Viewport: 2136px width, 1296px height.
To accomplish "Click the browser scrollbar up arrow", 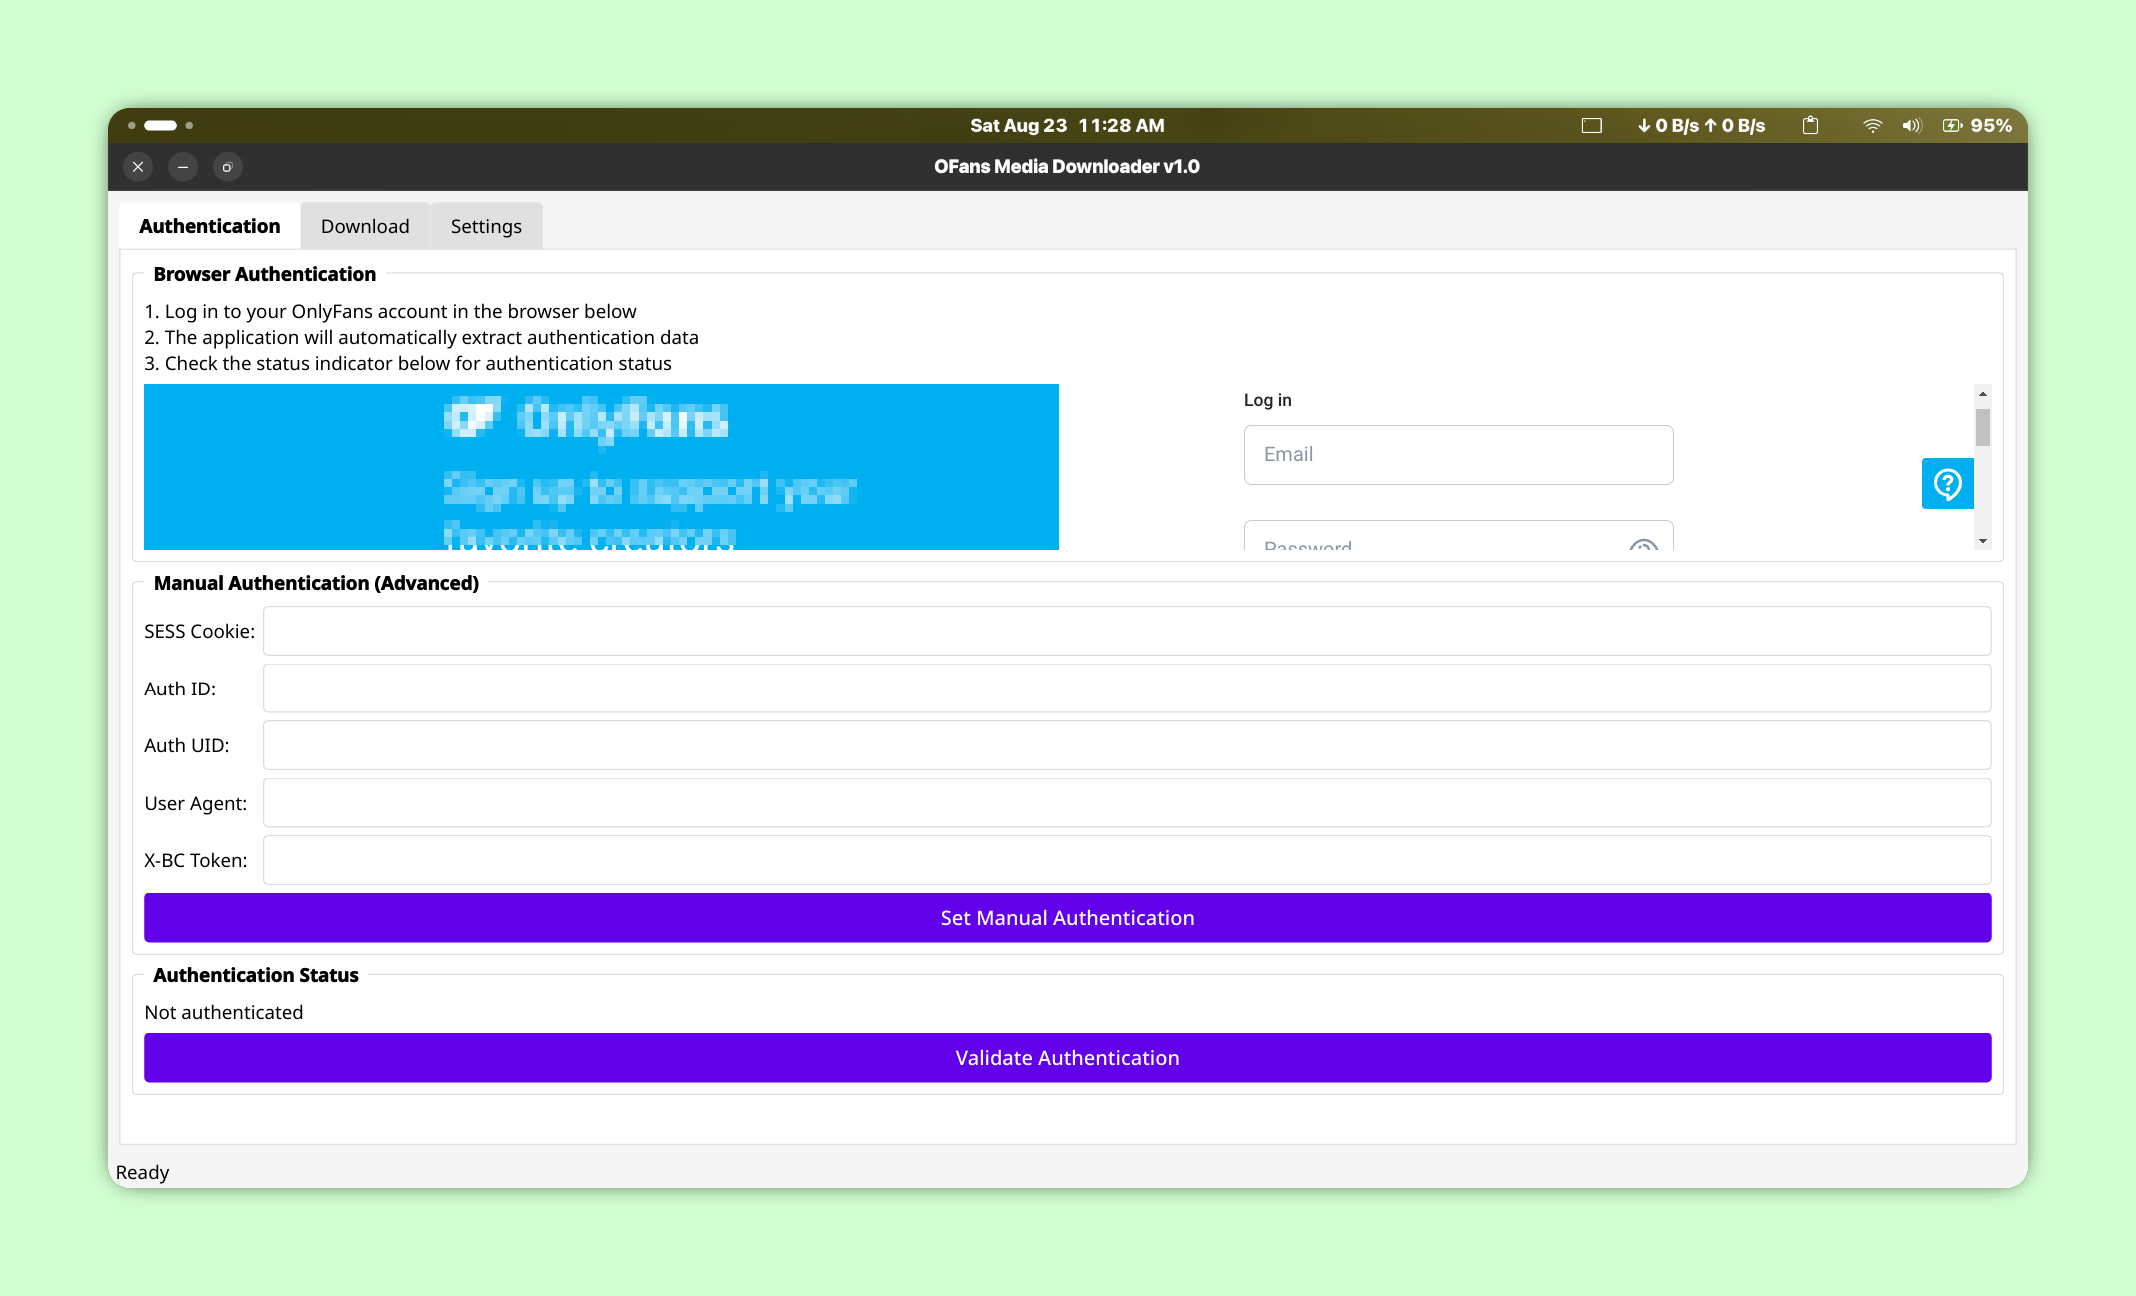I will click(1982, 395).
